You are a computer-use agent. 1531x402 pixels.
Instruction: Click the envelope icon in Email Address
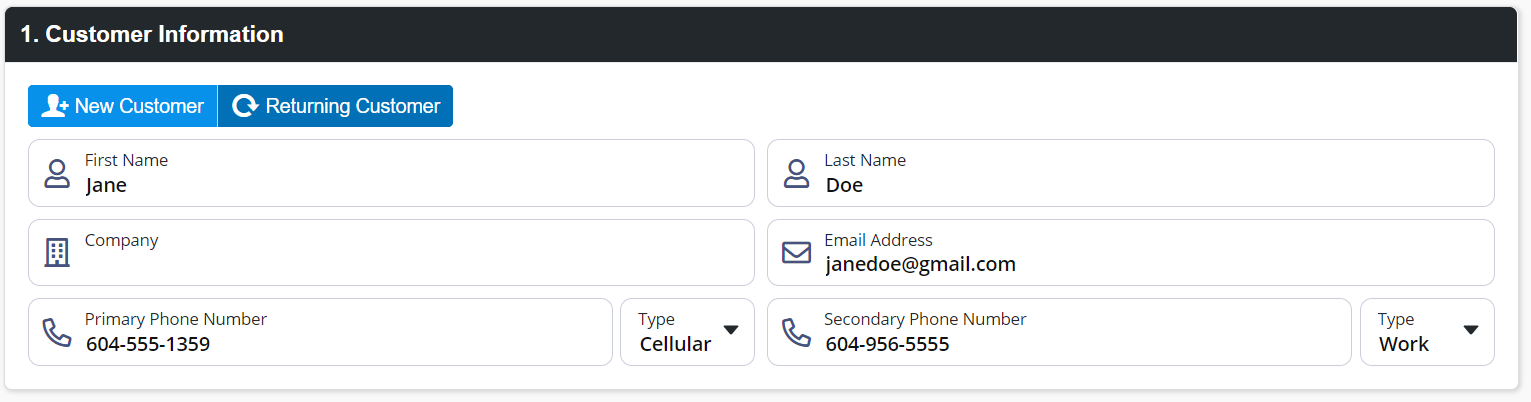coord(796,252)
